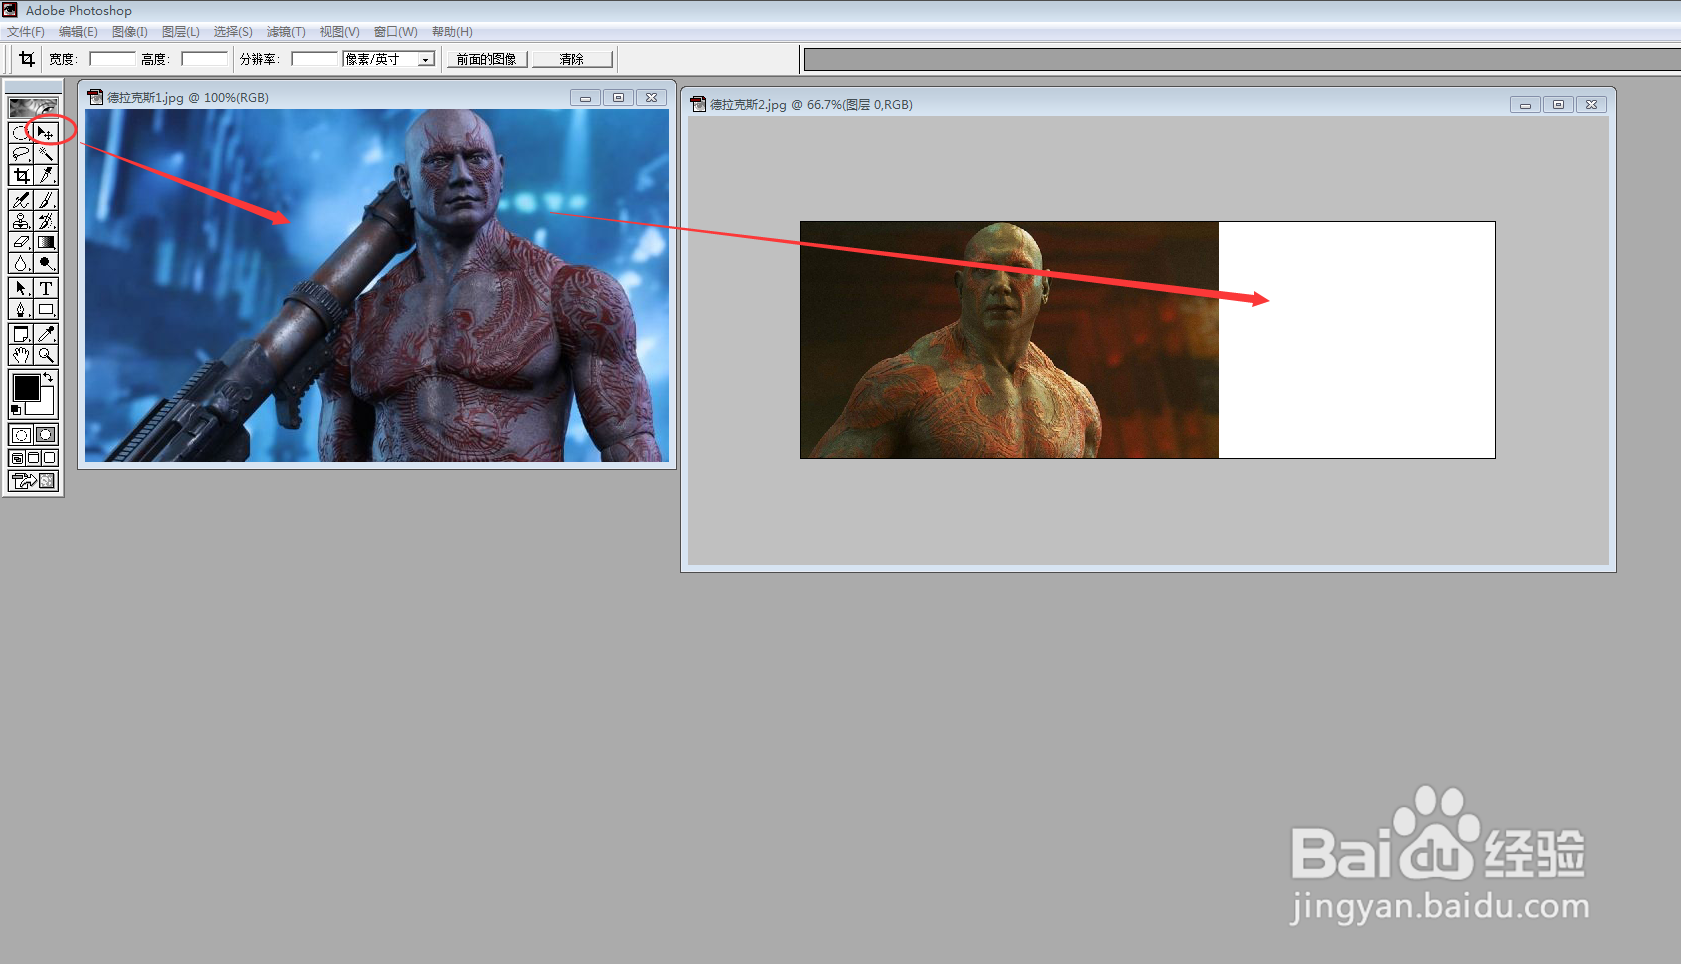Click the 前面的图像 button
Screen dimensions: 1681x964
click(x=487, y=59)
